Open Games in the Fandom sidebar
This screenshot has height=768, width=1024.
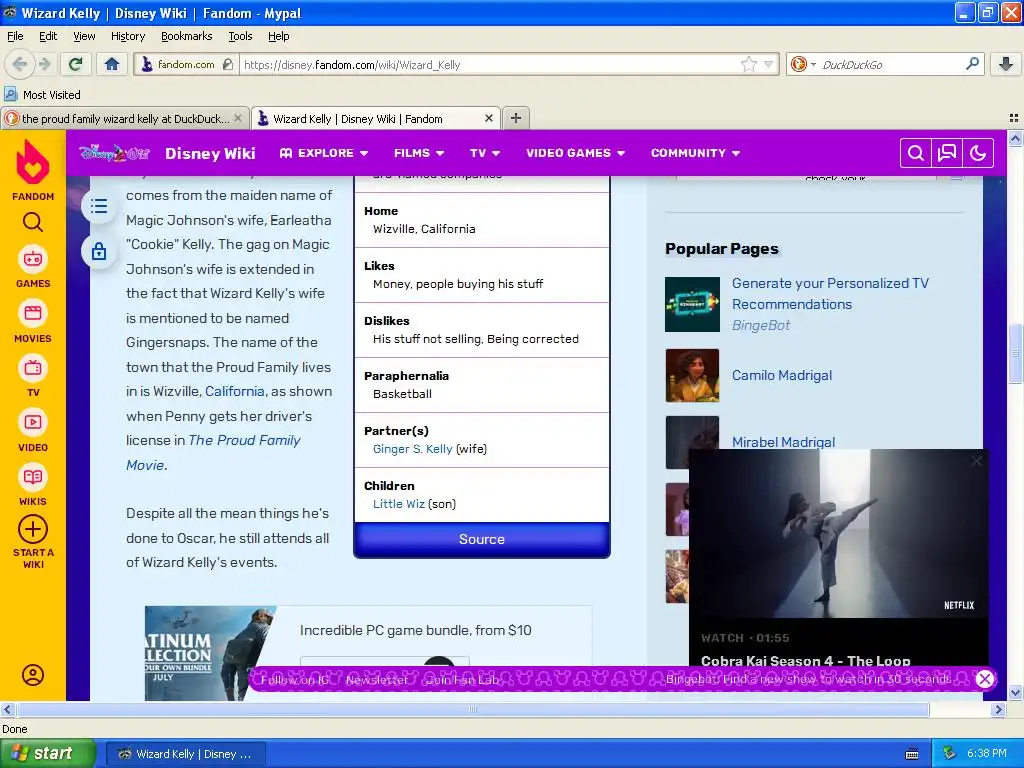[x=33, y=267]
